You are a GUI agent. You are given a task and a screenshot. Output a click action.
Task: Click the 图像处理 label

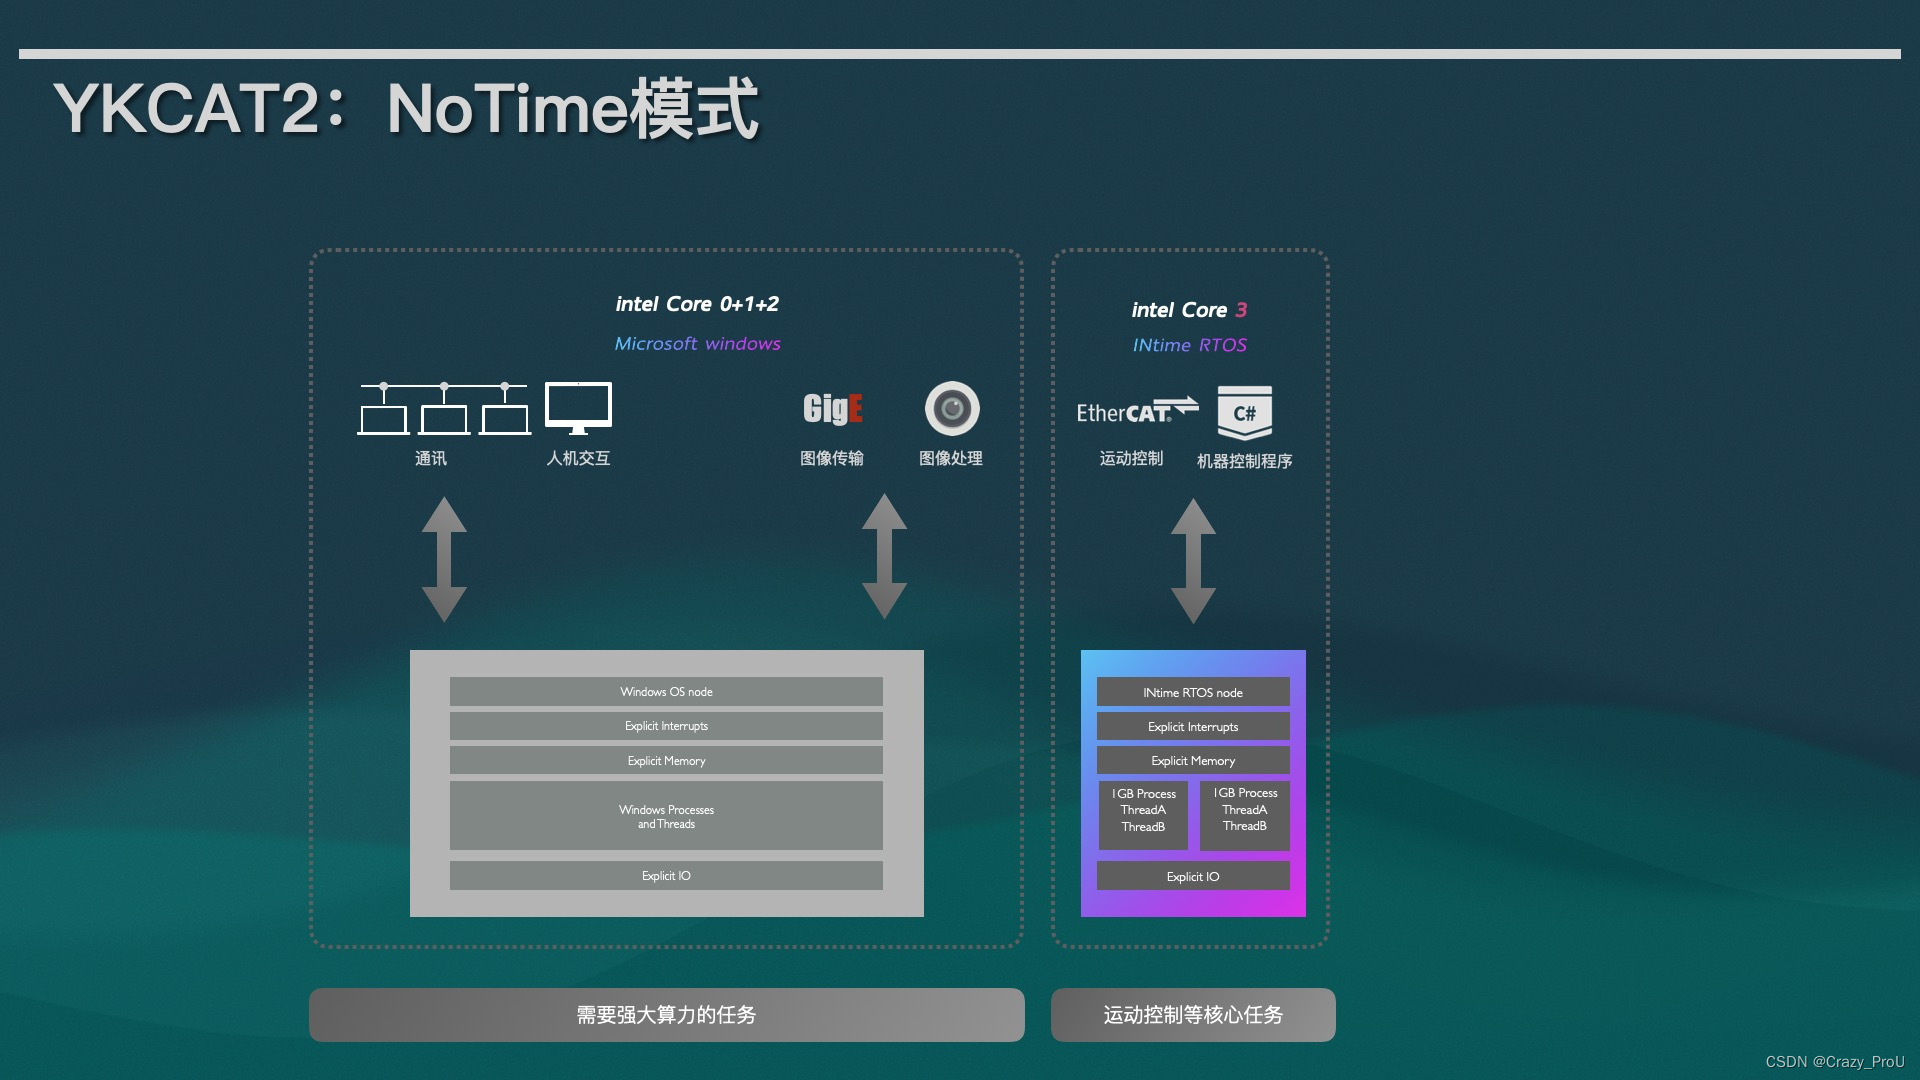click(951, 458)
